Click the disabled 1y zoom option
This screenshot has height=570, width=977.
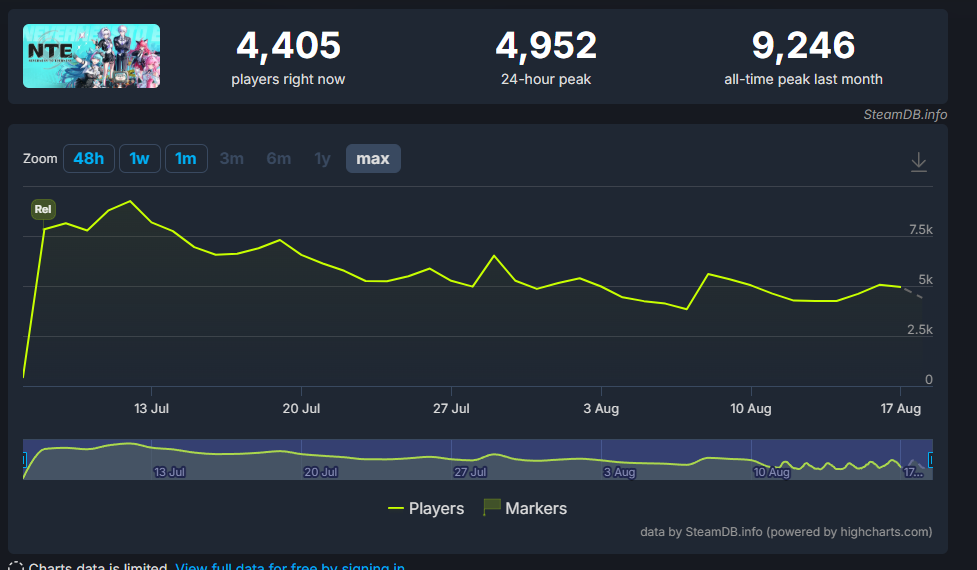click(322, 158)
